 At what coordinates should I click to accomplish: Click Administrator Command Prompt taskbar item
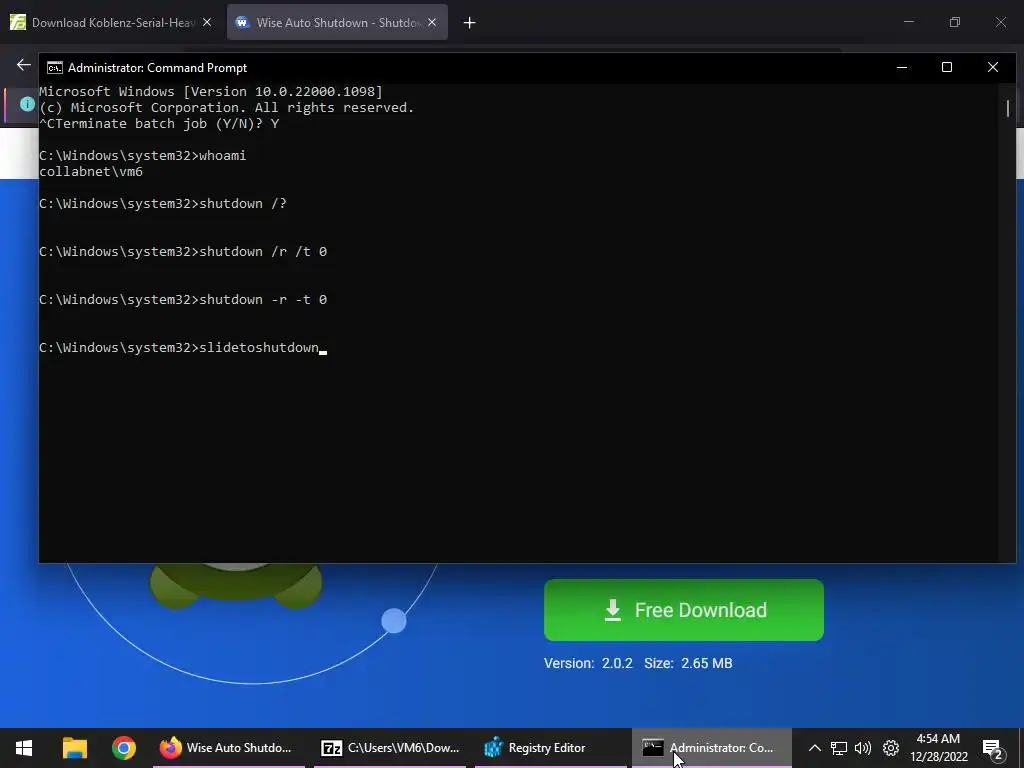(712, 748)
